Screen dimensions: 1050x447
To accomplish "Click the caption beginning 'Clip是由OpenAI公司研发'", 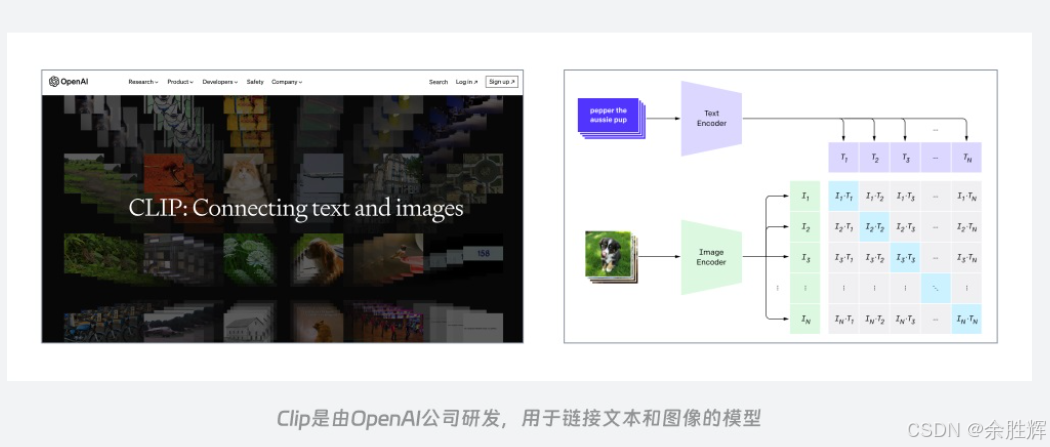I will click(x=519, y=419).
